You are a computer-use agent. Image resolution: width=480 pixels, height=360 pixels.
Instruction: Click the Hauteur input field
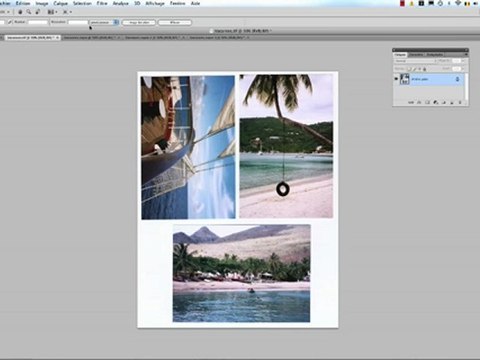coord(38,22)
